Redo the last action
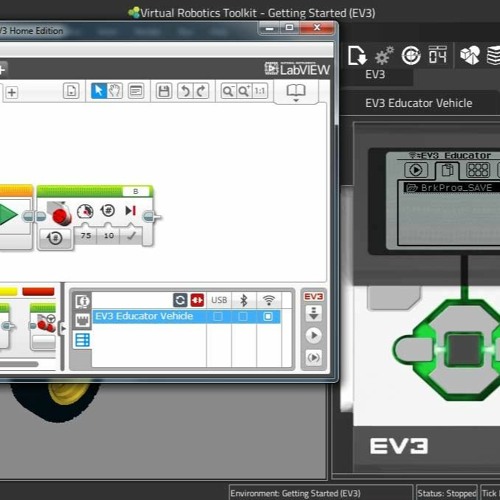The width and height of the screenshot is (500, 500). click(x=201, y=91)
